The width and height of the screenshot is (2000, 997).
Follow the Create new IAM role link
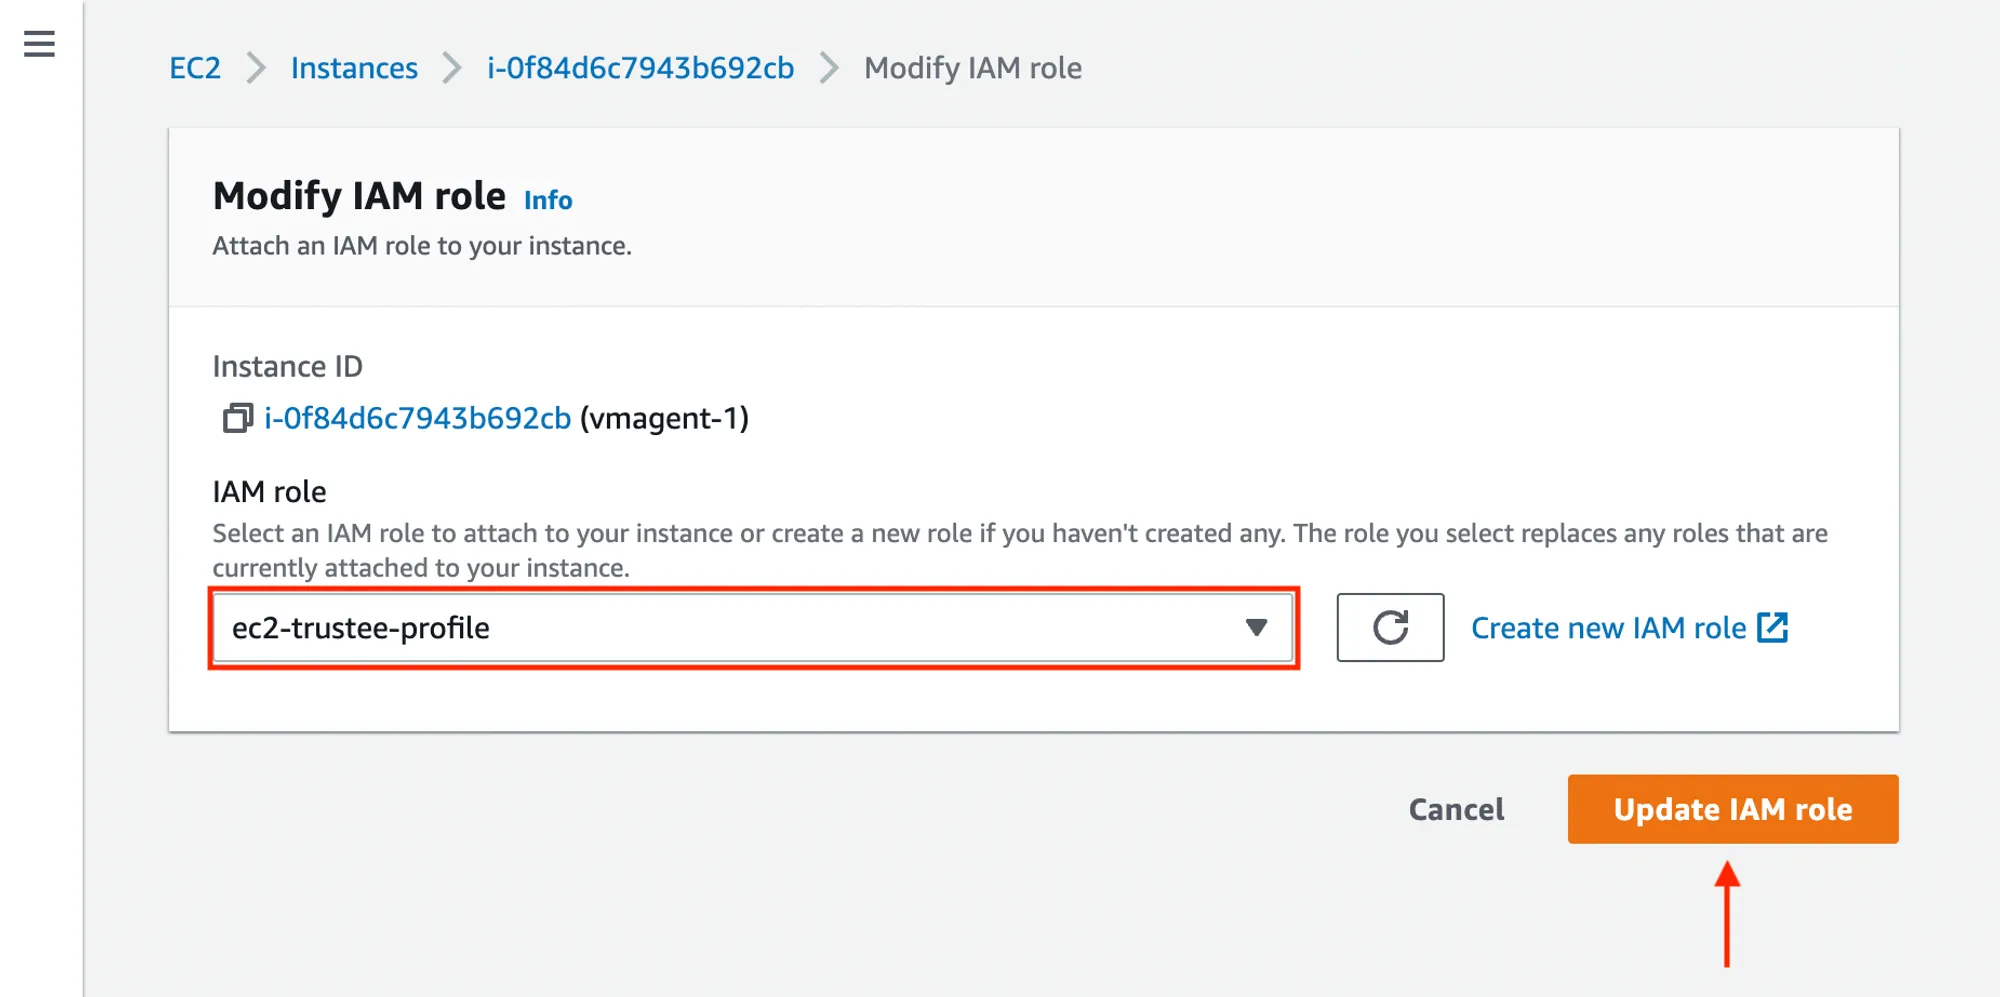[1608, 628]
